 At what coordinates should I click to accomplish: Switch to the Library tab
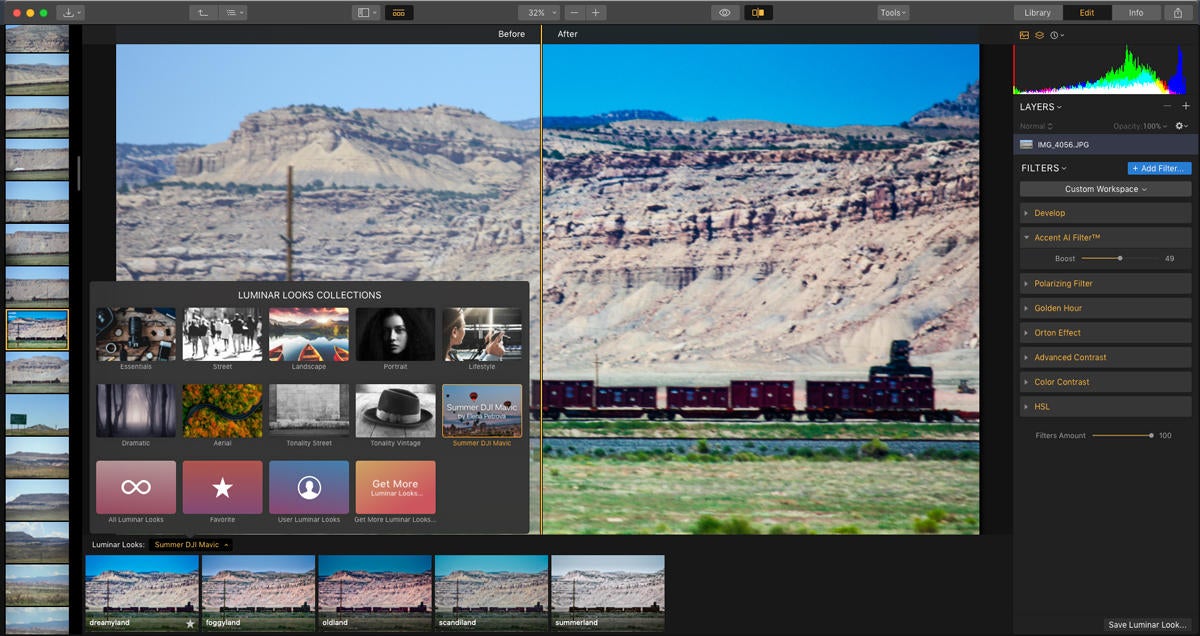tap(1038, 13)
